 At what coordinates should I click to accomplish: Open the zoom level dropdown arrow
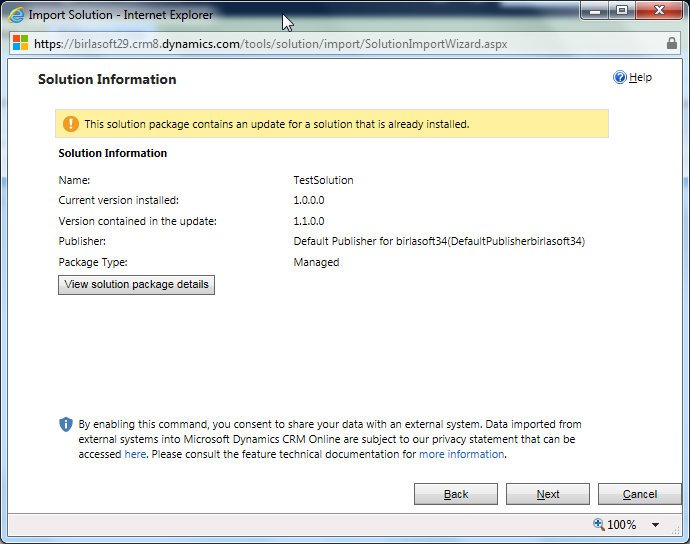coord(656,525)
